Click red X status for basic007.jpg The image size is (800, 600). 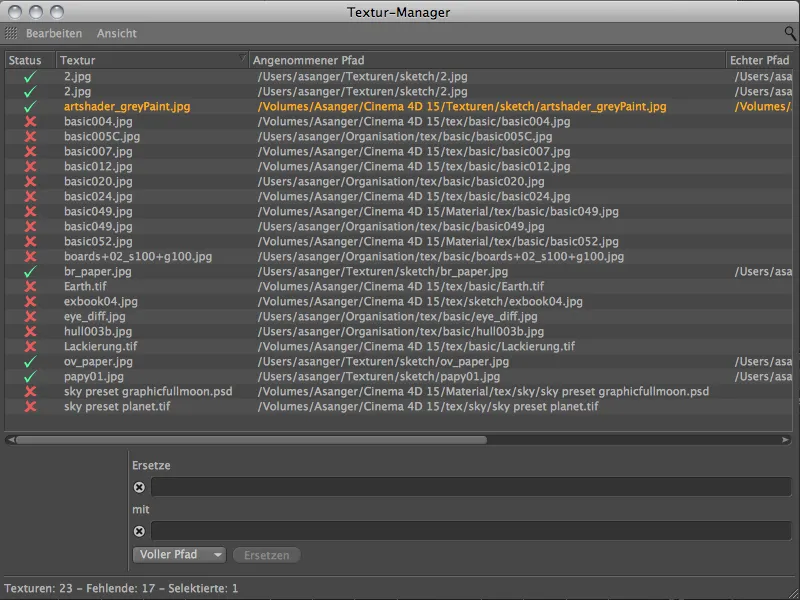click(31, 152)
